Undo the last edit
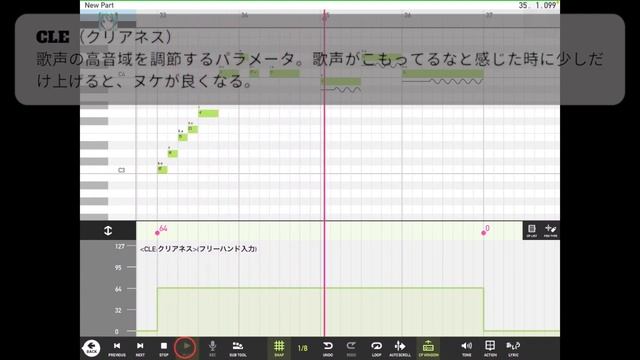 pos(328,349)
